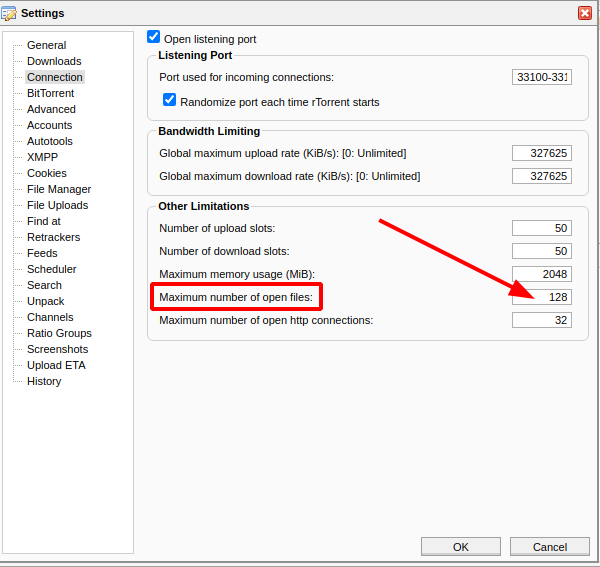Open Autotools settings
The height and width of the screenshot is (567, 600).
point(50,142)
